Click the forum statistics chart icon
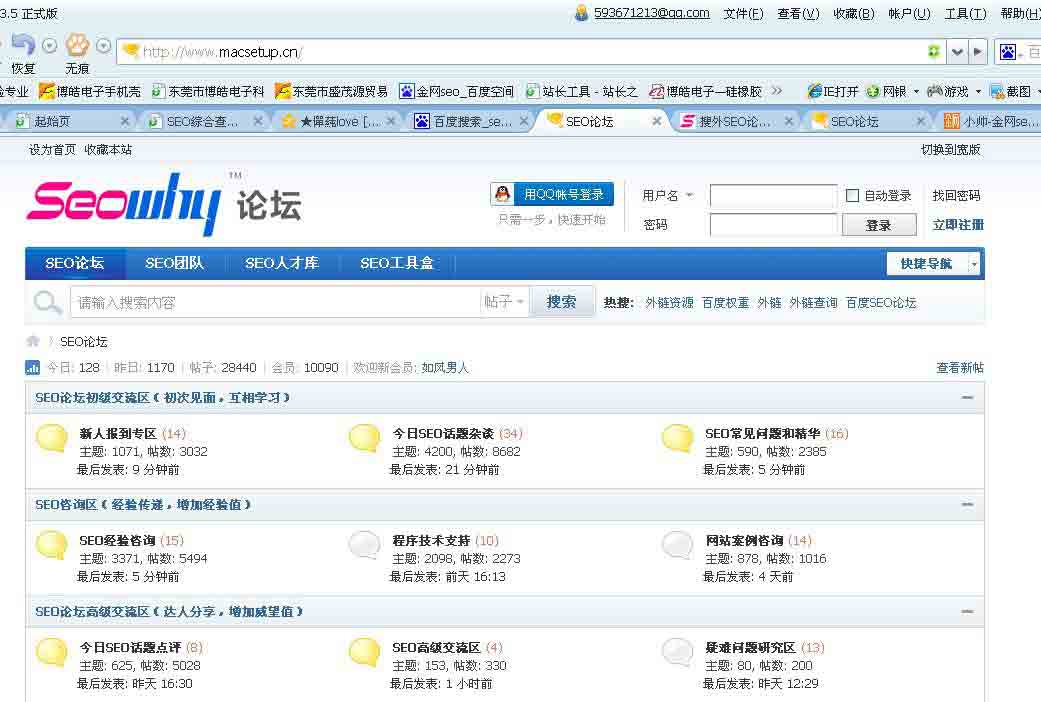Viewport: 1041px width, 702px height. tap(33, 368)
